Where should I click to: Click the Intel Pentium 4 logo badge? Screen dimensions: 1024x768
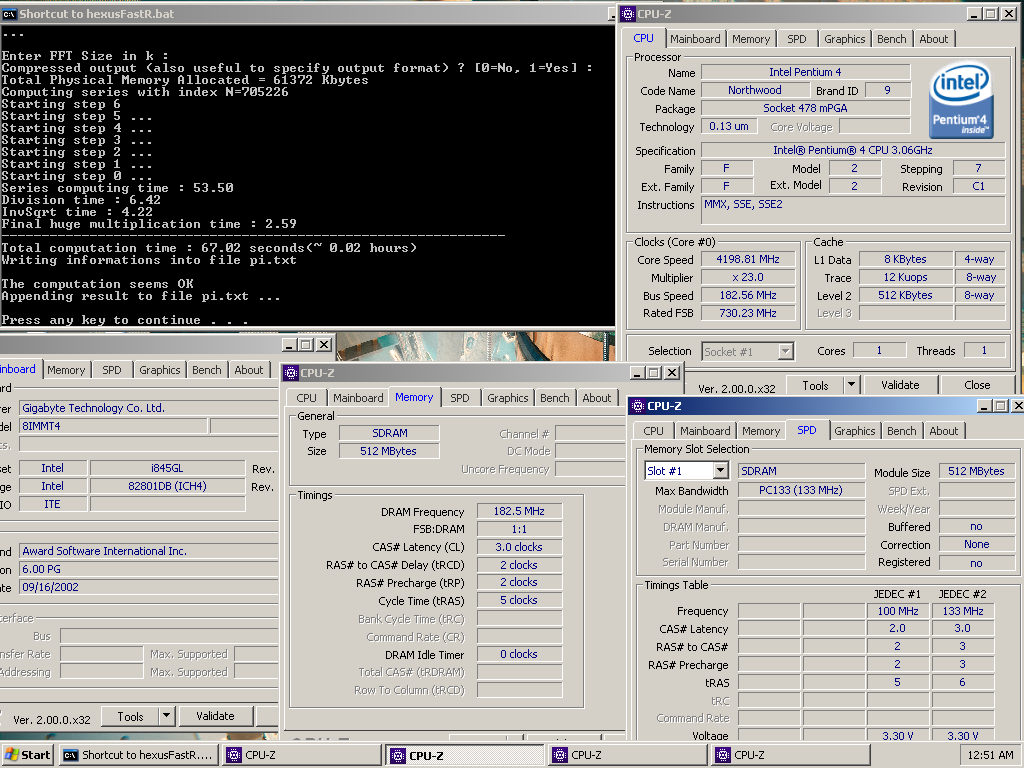click(961, 101)
